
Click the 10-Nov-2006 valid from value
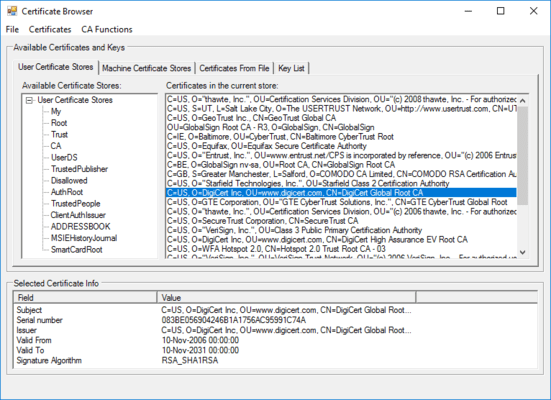pyautogui.click(x=200, y=340)
